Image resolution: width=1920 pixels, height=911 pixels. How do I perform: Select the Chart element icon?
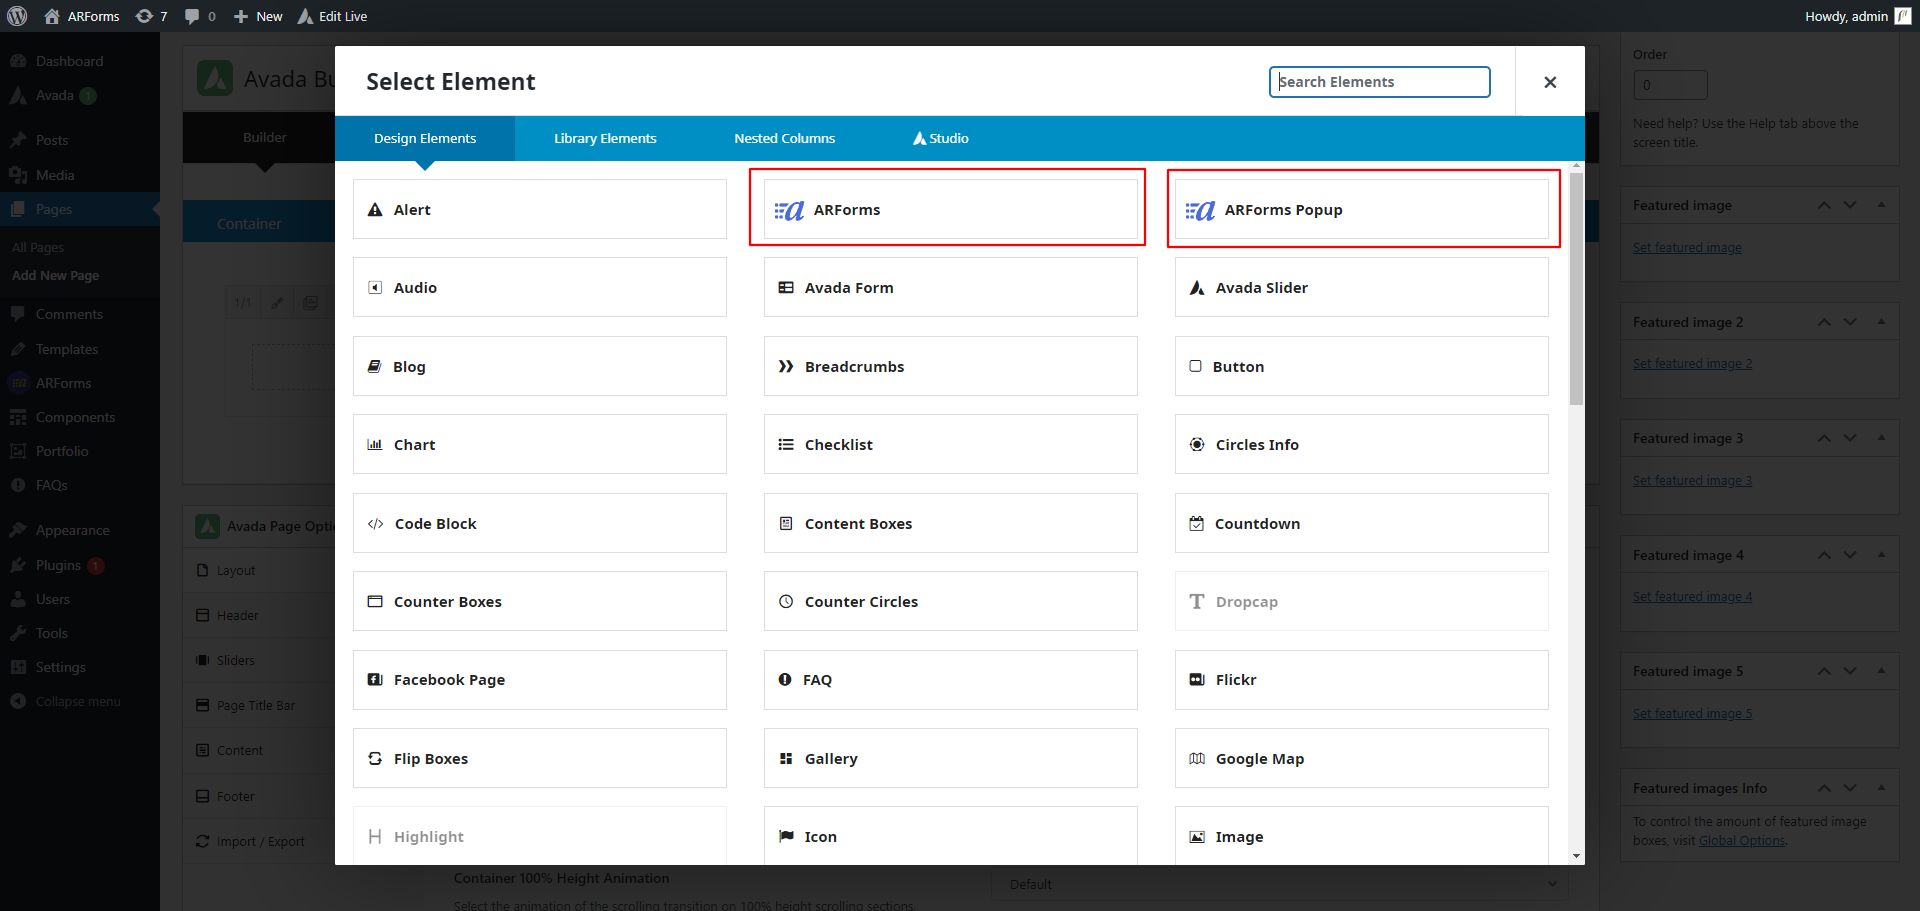tap(375, 445)
